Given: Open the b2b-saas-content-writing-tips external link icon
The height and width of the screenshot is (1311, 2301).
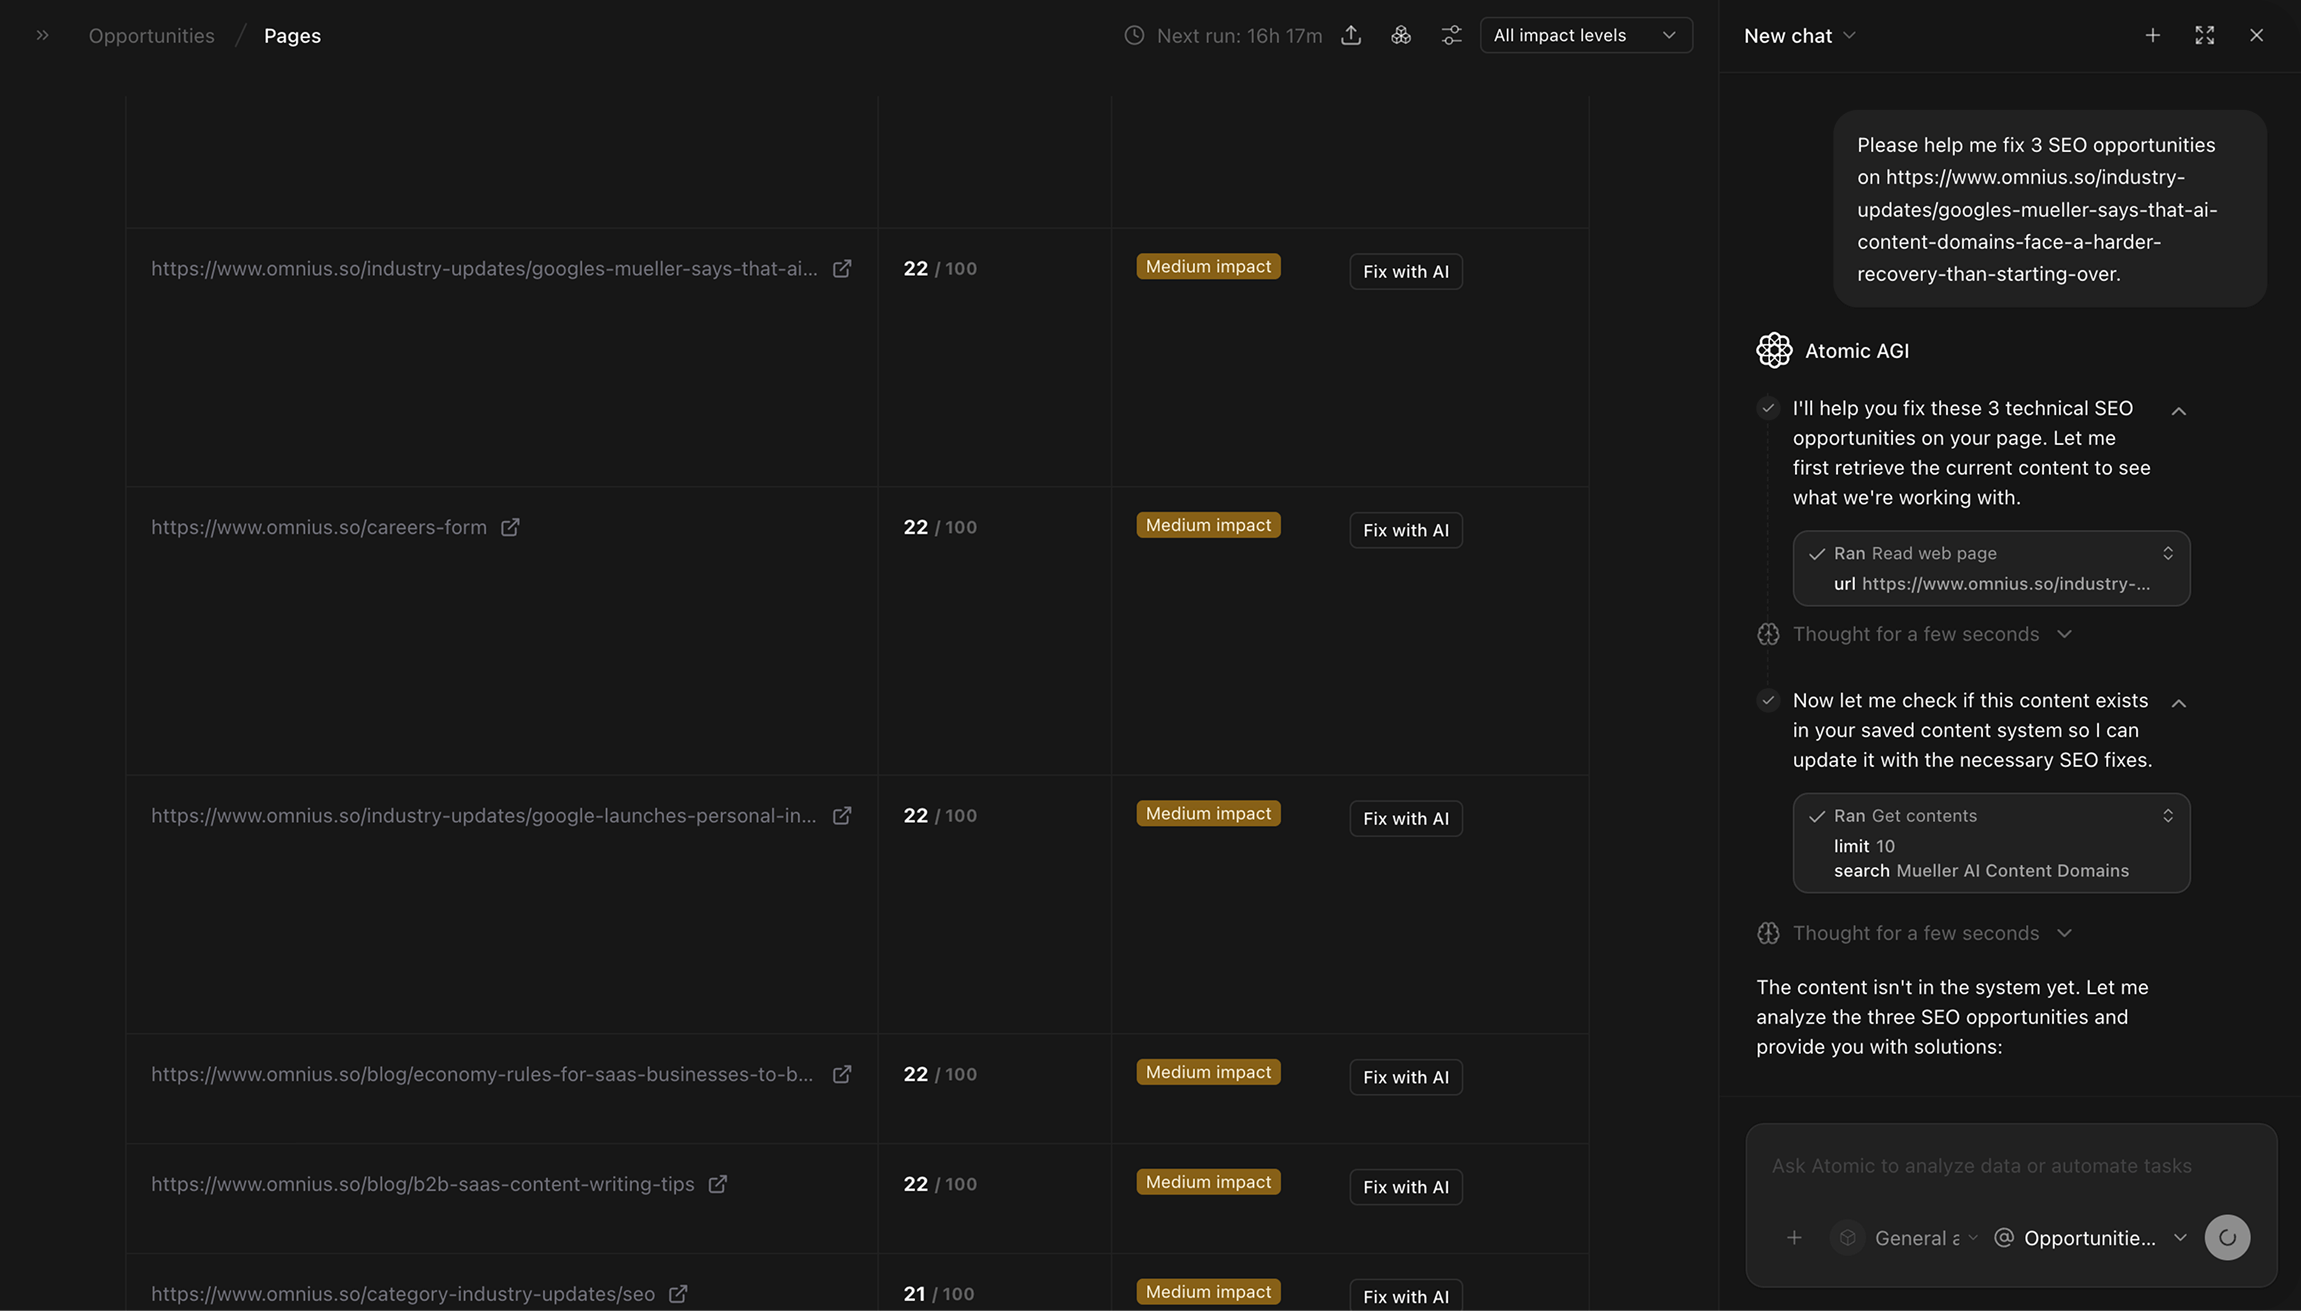Looking at the screenshot, I should click(718, 1184).
